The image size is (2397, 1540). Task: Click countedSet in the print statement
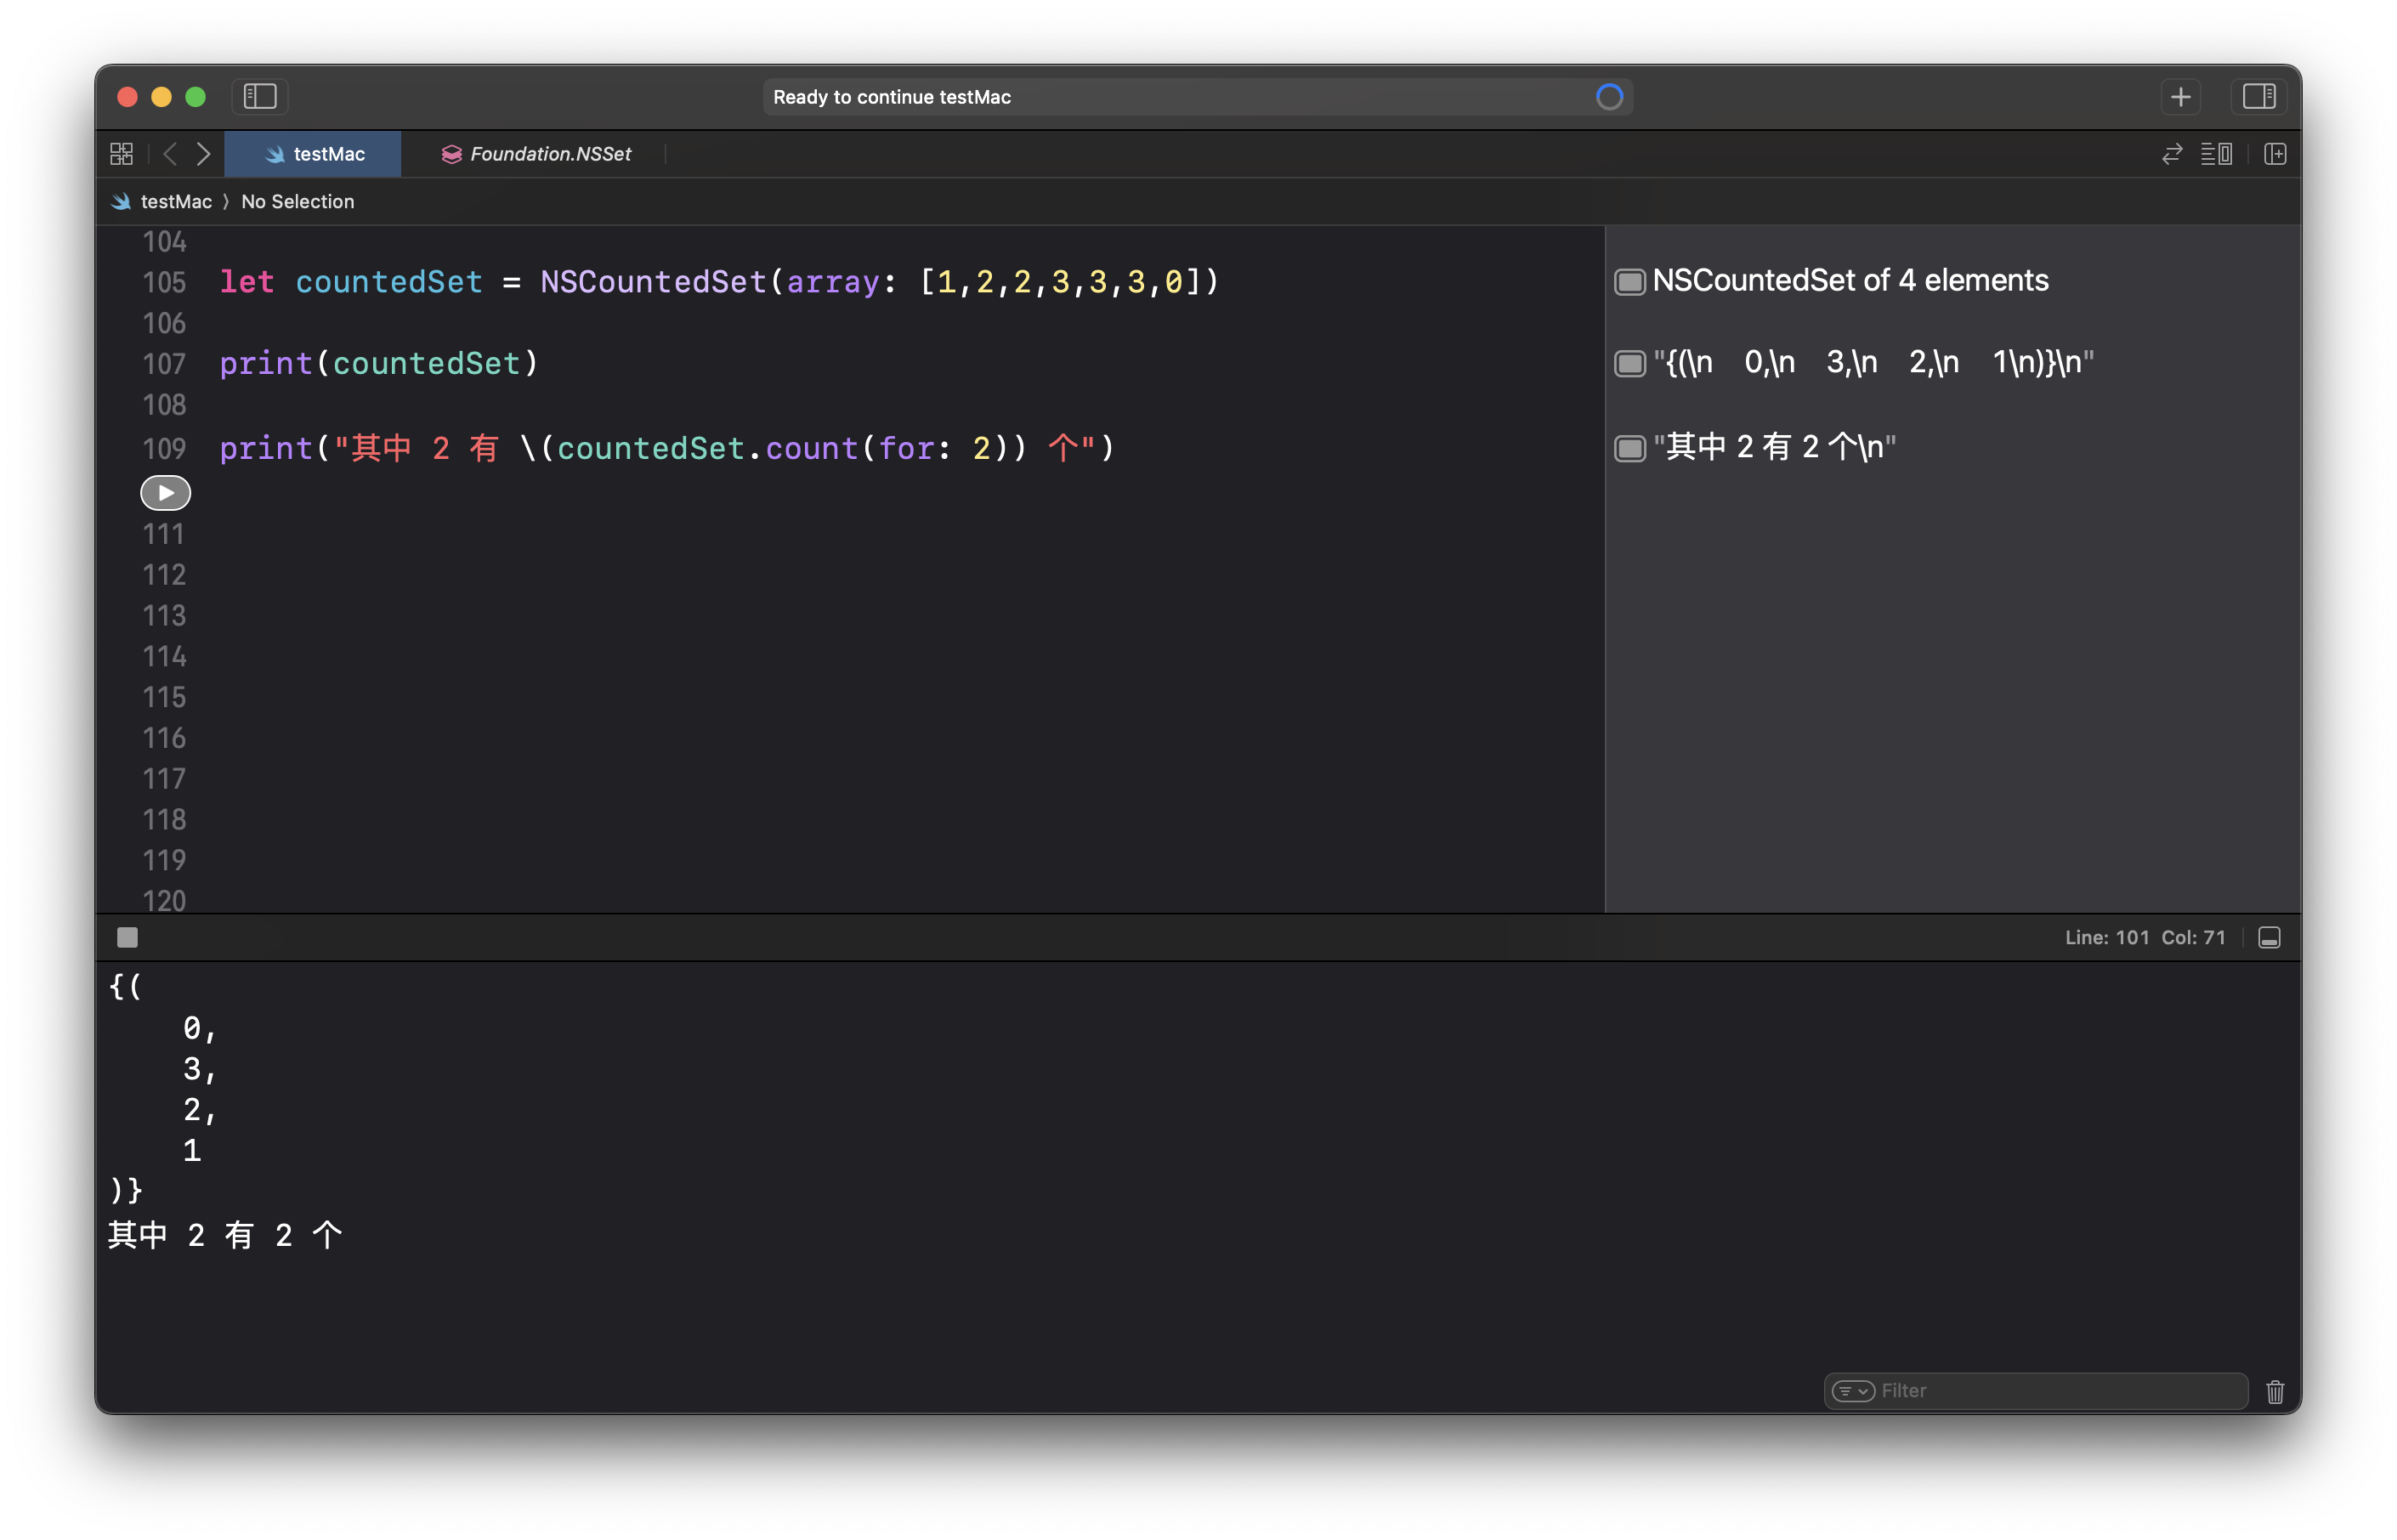coord(427,363)
